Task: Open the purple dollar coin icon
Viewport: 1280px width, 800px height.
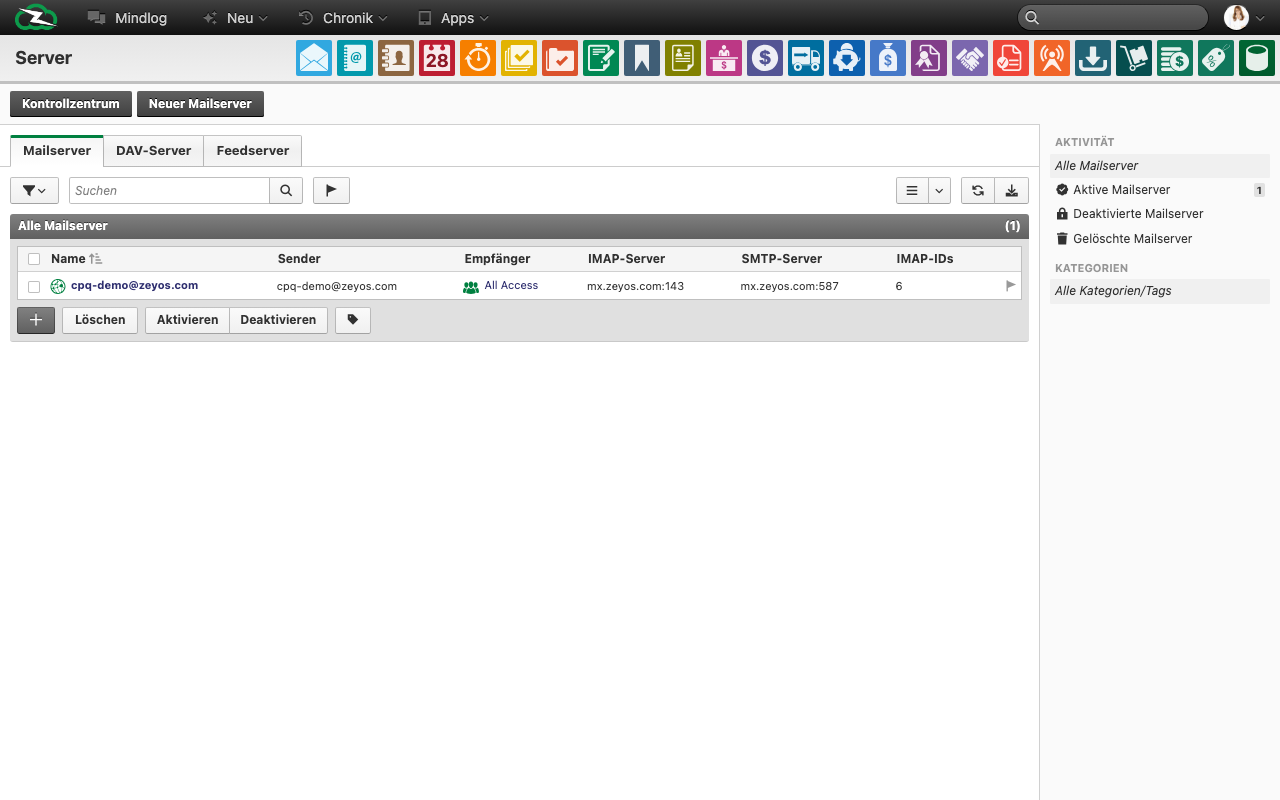Action: tap(765, 58)
